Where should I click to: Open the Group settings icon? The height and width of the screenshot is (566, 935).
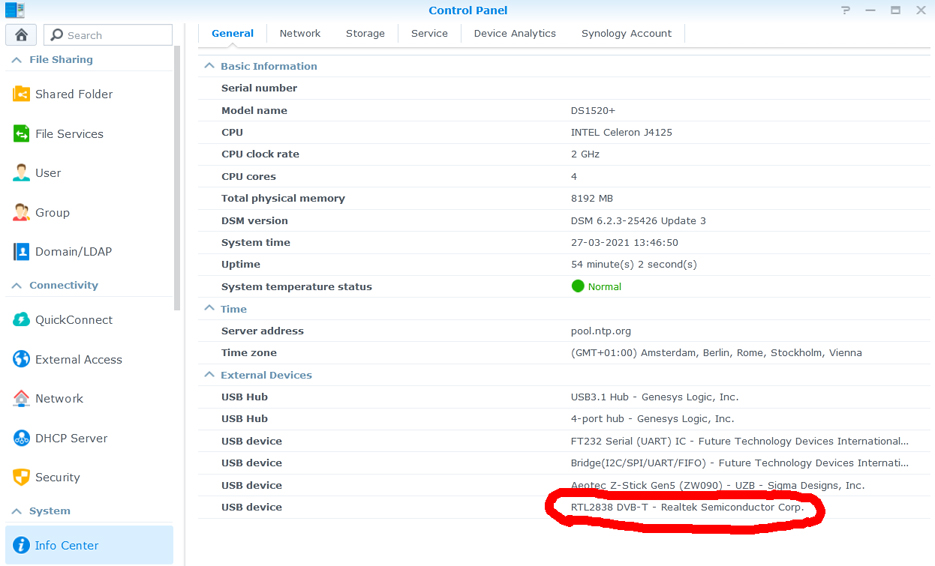click(21, 212)
